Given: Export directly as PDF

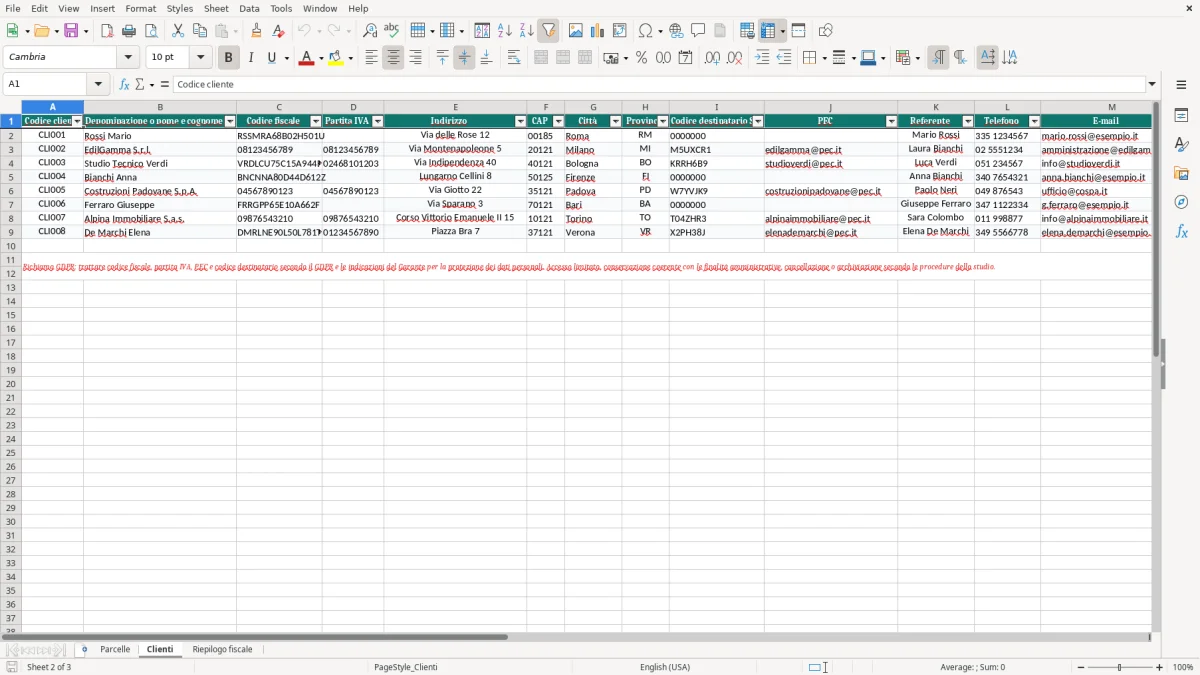Looking at the screenshot, I should tap(107, 31).
